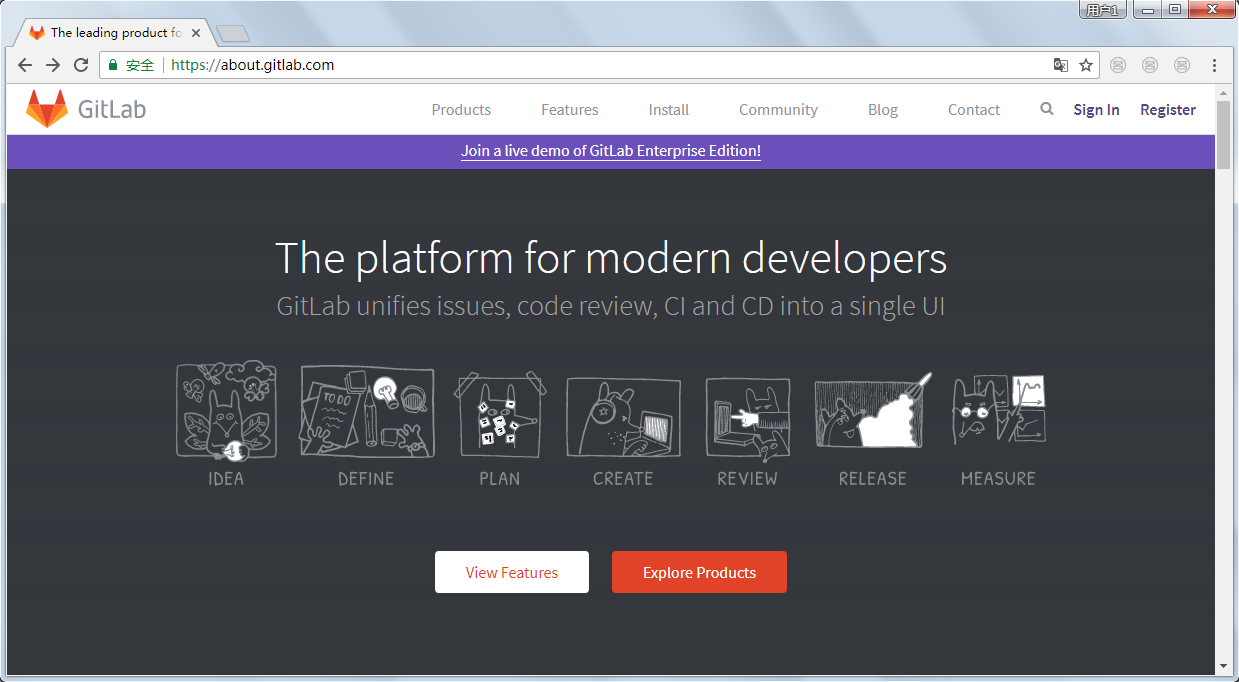Screen dimensions: 1239x682
Task: Click the PLAN stage illustration
Action: point(499,411)
